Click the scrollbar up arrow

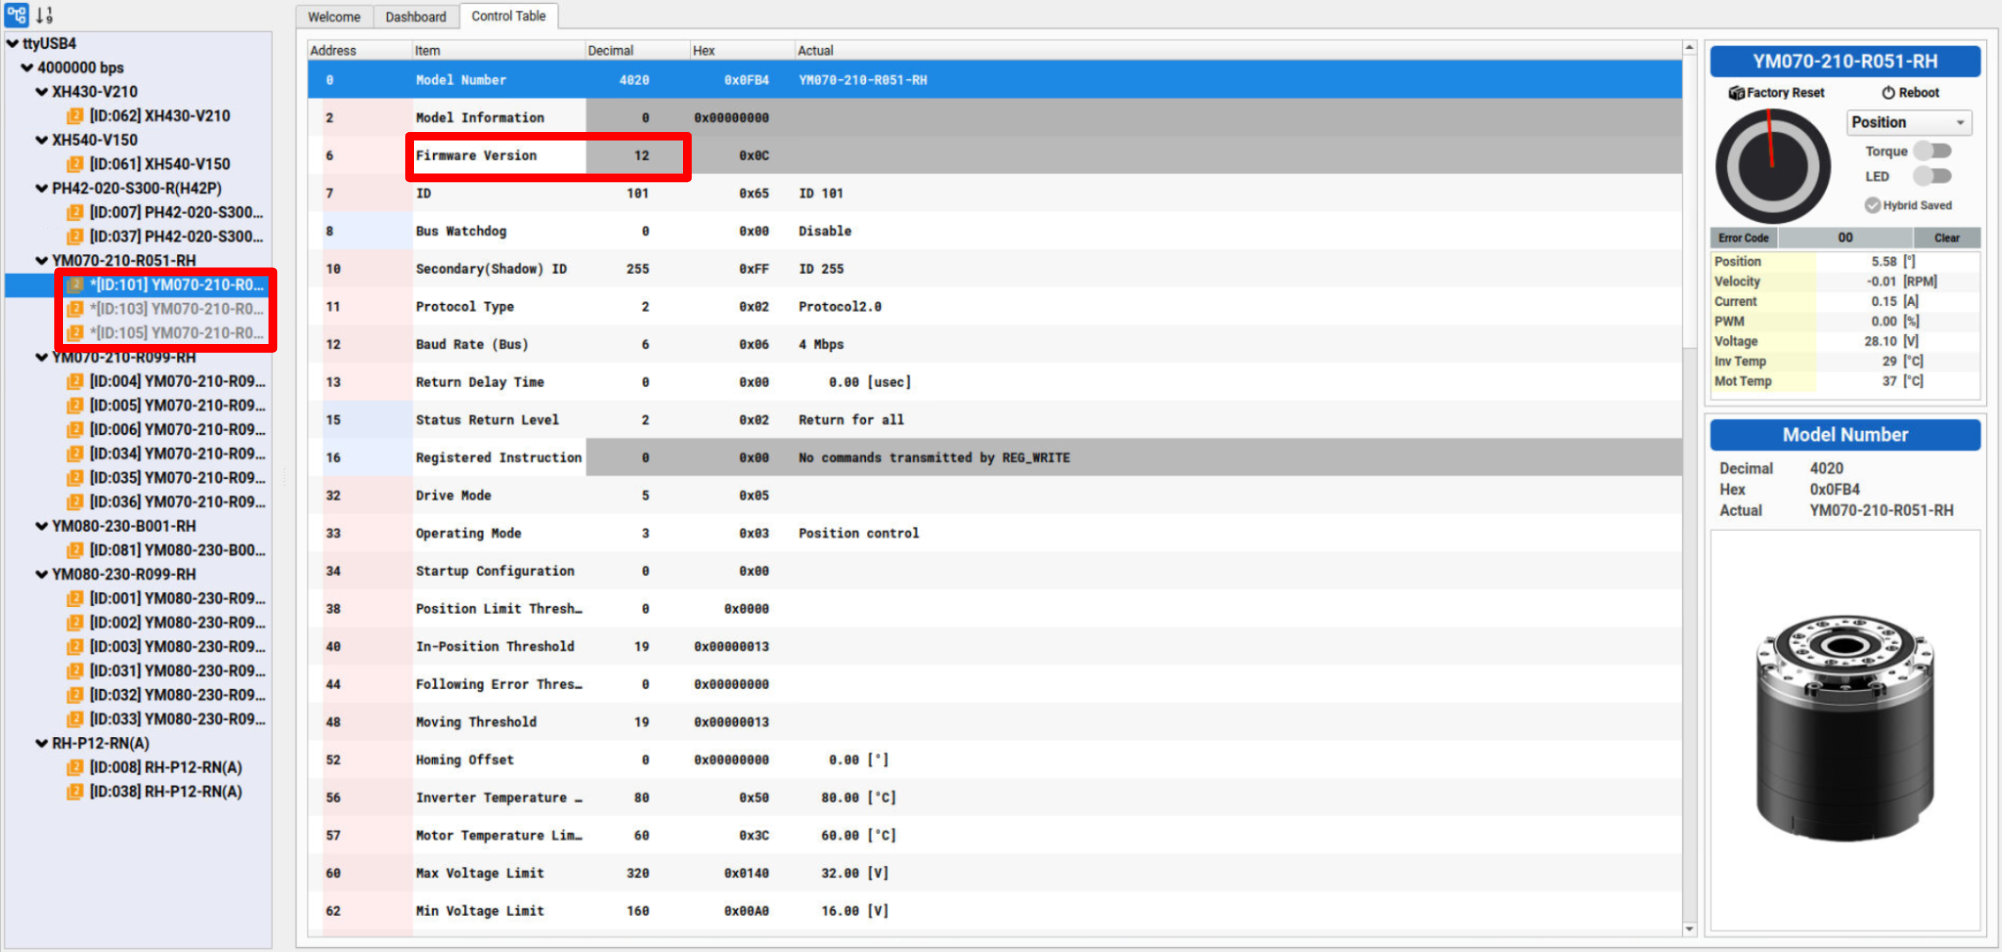click(x=1689, y=47)
